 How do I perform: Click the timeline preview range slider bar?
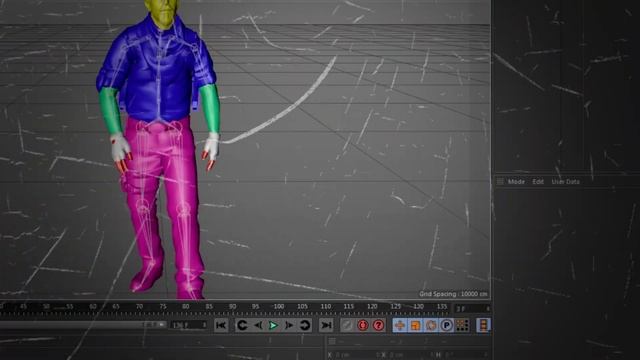tap(83, 325)
